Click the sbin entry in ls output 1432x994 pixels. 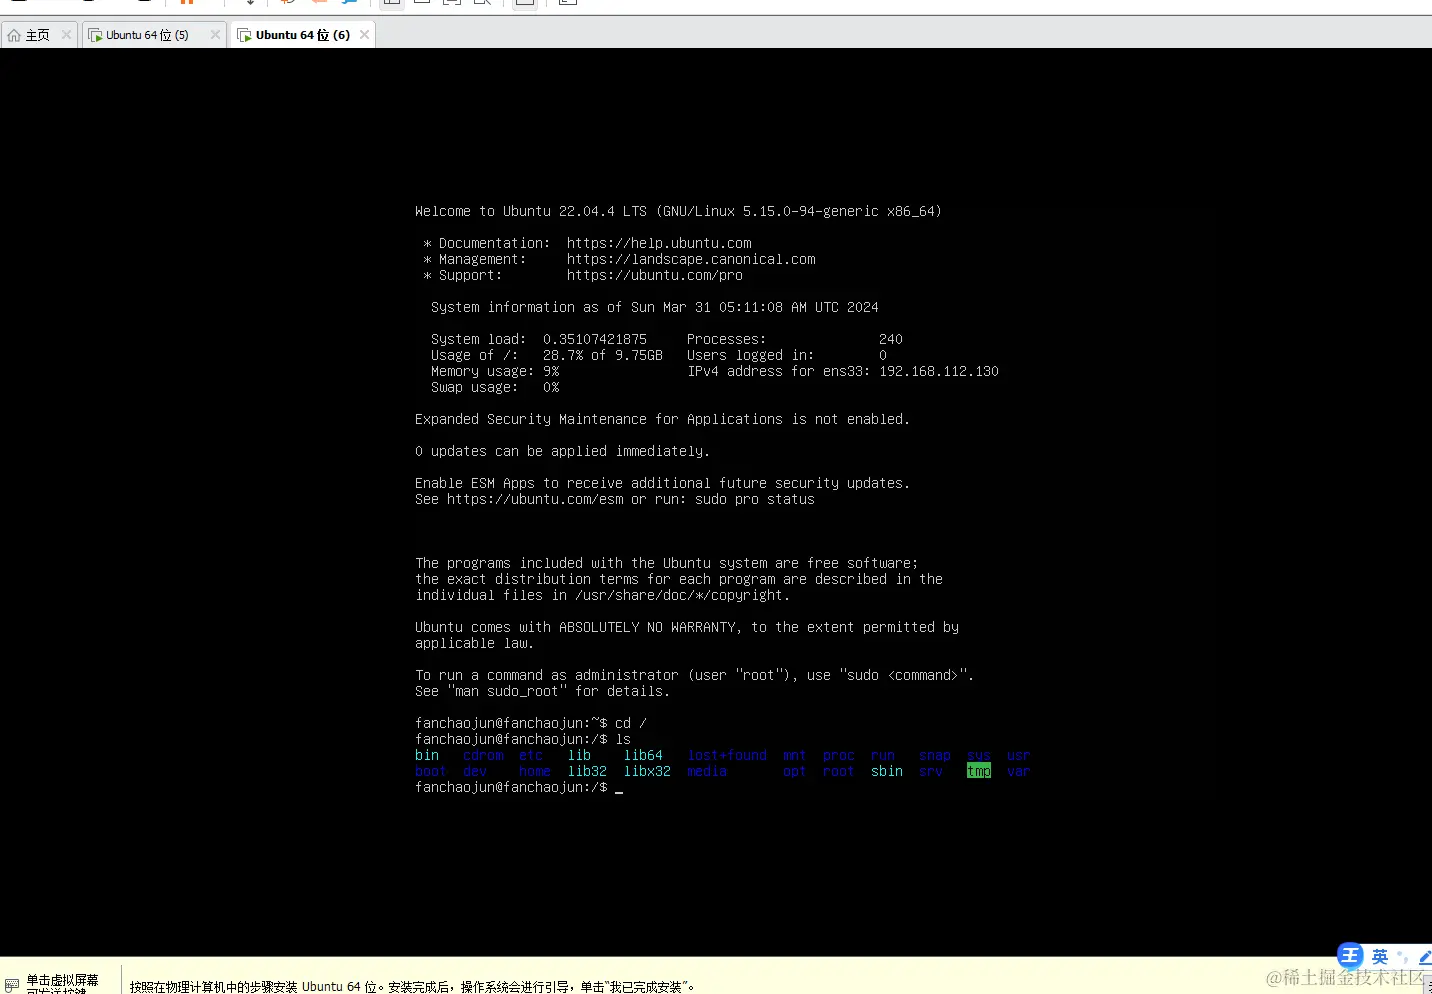tap(887, 771)
